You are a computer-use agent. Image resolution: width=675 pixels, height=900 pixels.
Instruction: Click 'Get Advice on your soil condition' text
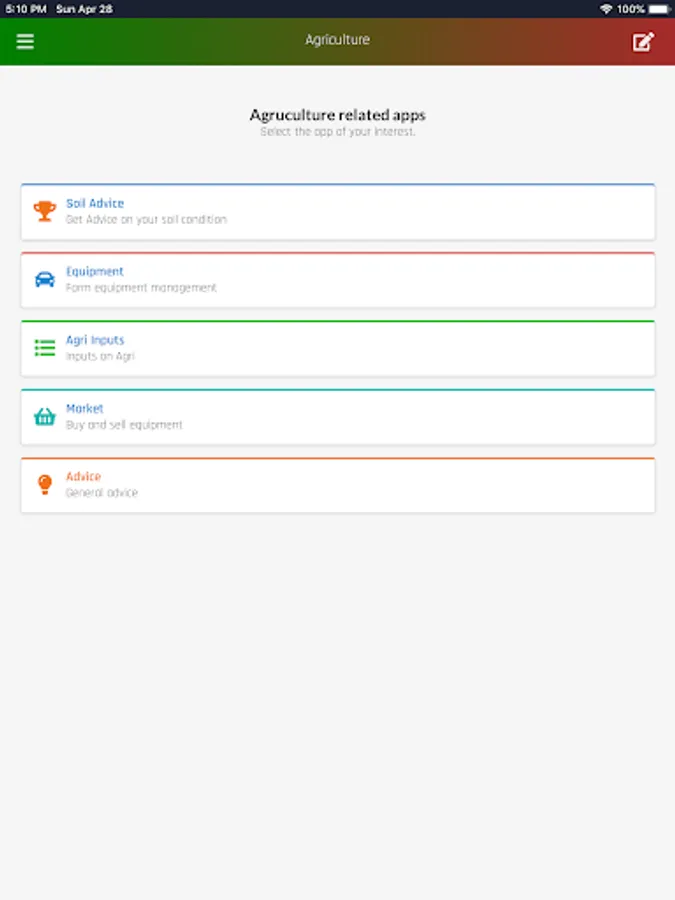point(146,219)
